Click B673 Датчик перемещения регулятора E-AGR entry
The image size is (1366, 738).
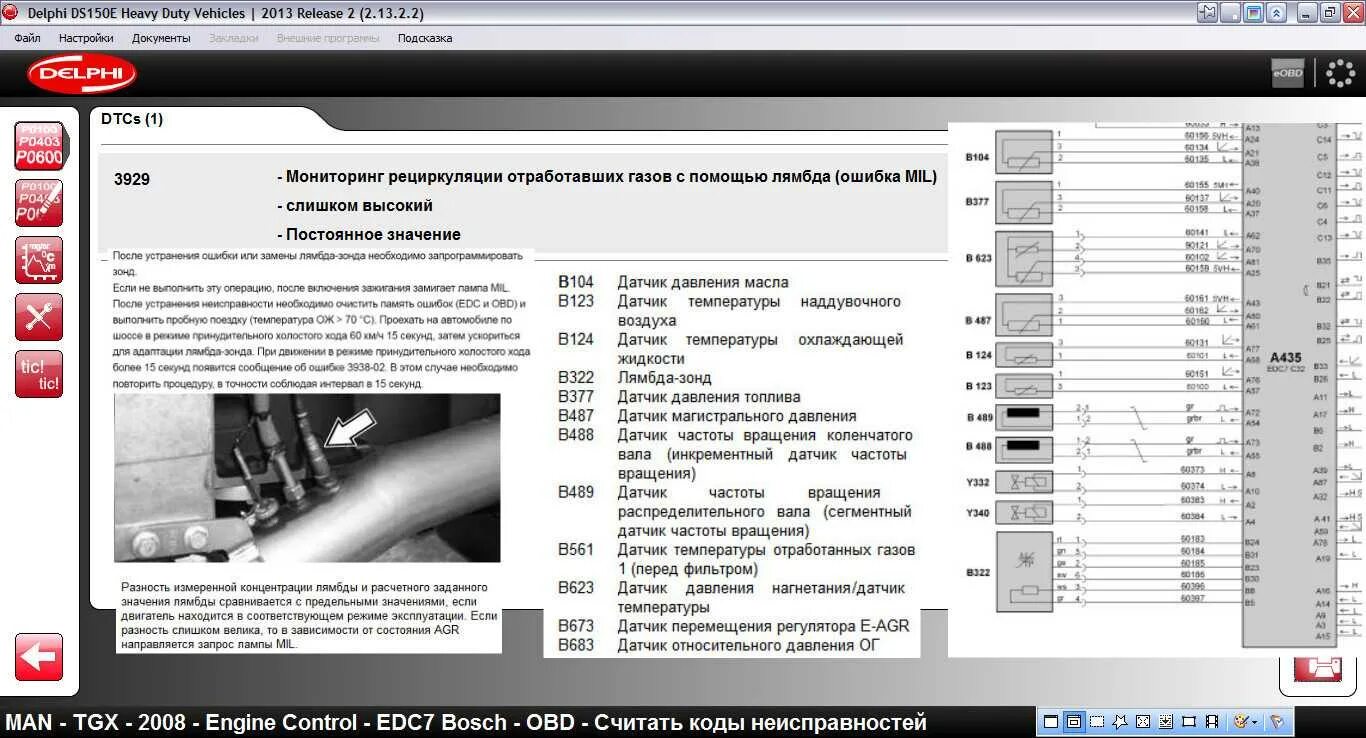pos(734,626)
